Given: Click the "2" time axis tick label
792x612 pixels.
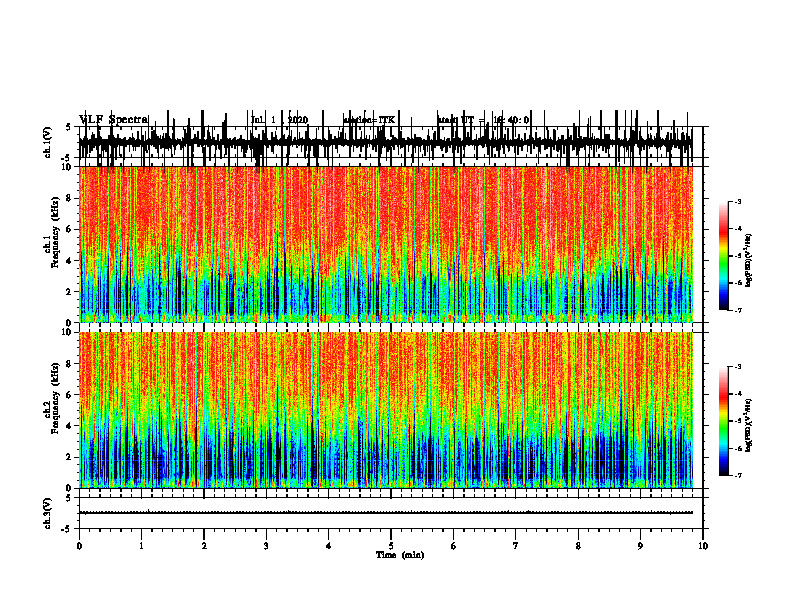Looking at the screenshot, I should pyautogui.click(x=204, y=546).
